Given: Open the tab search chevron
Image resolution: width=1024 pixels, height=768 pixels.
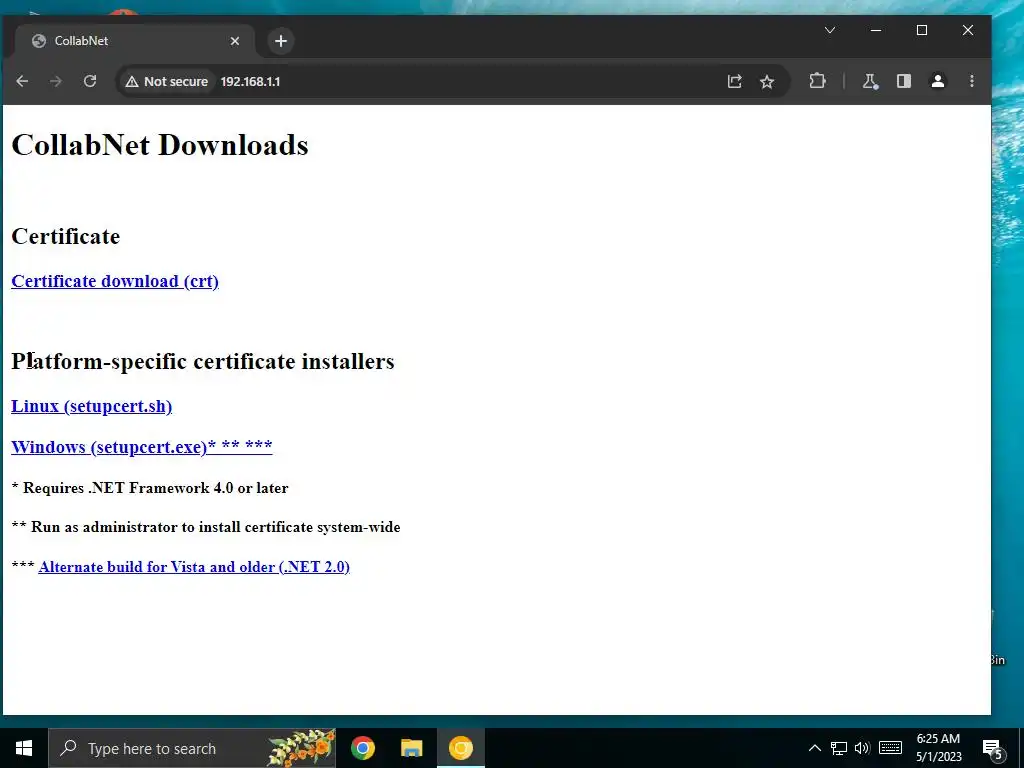Looking at the screenshot, I should pyautogui.click(x=830, y=30).
